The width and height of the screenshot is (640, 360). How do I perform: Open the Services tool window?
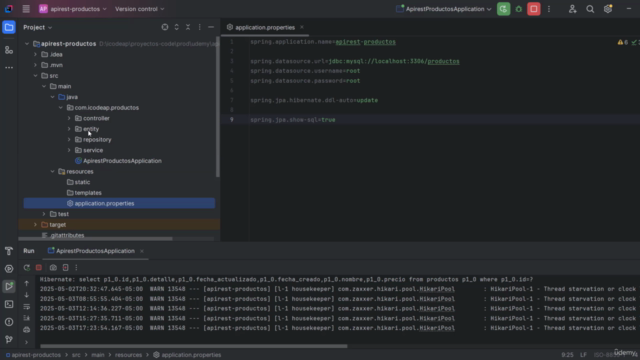[9, 269]
